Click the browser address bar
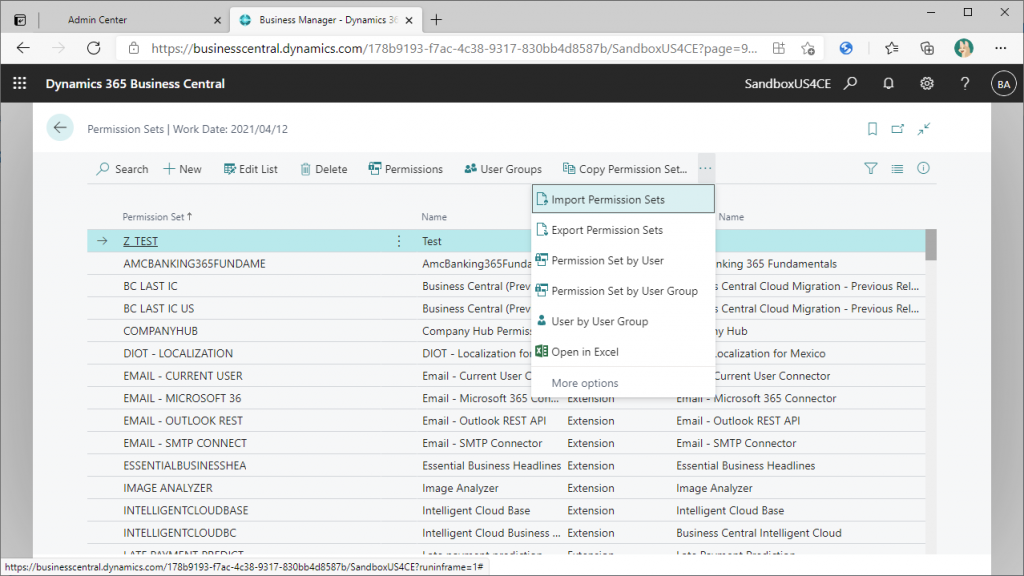The image size is (1024, 576). (454, 48)
